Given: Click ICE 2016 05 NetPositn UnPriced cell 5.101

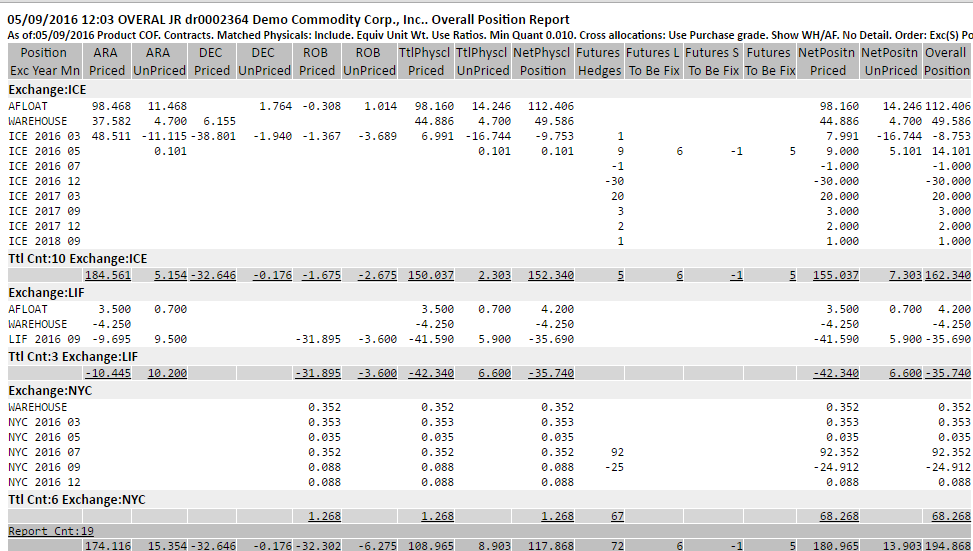Looking at the screenshot, I should point(905,151).
